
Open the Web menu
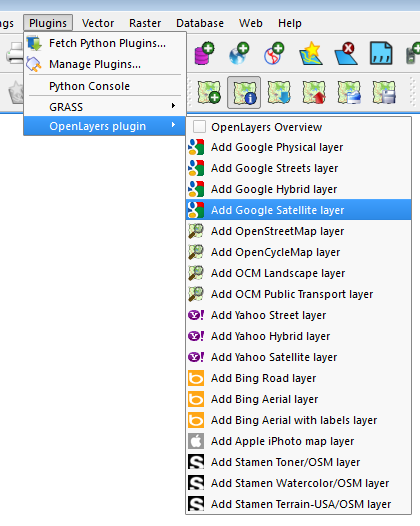251,23
